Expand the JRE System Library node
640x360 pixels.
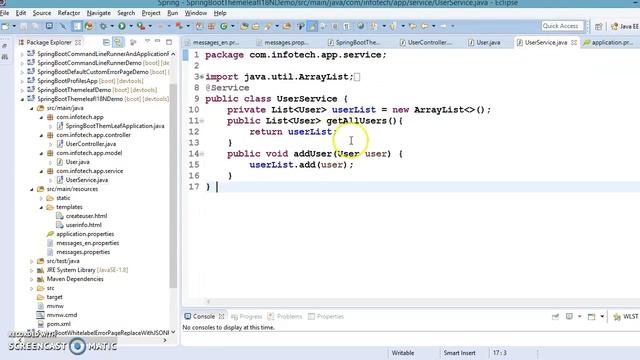point(32,271)
